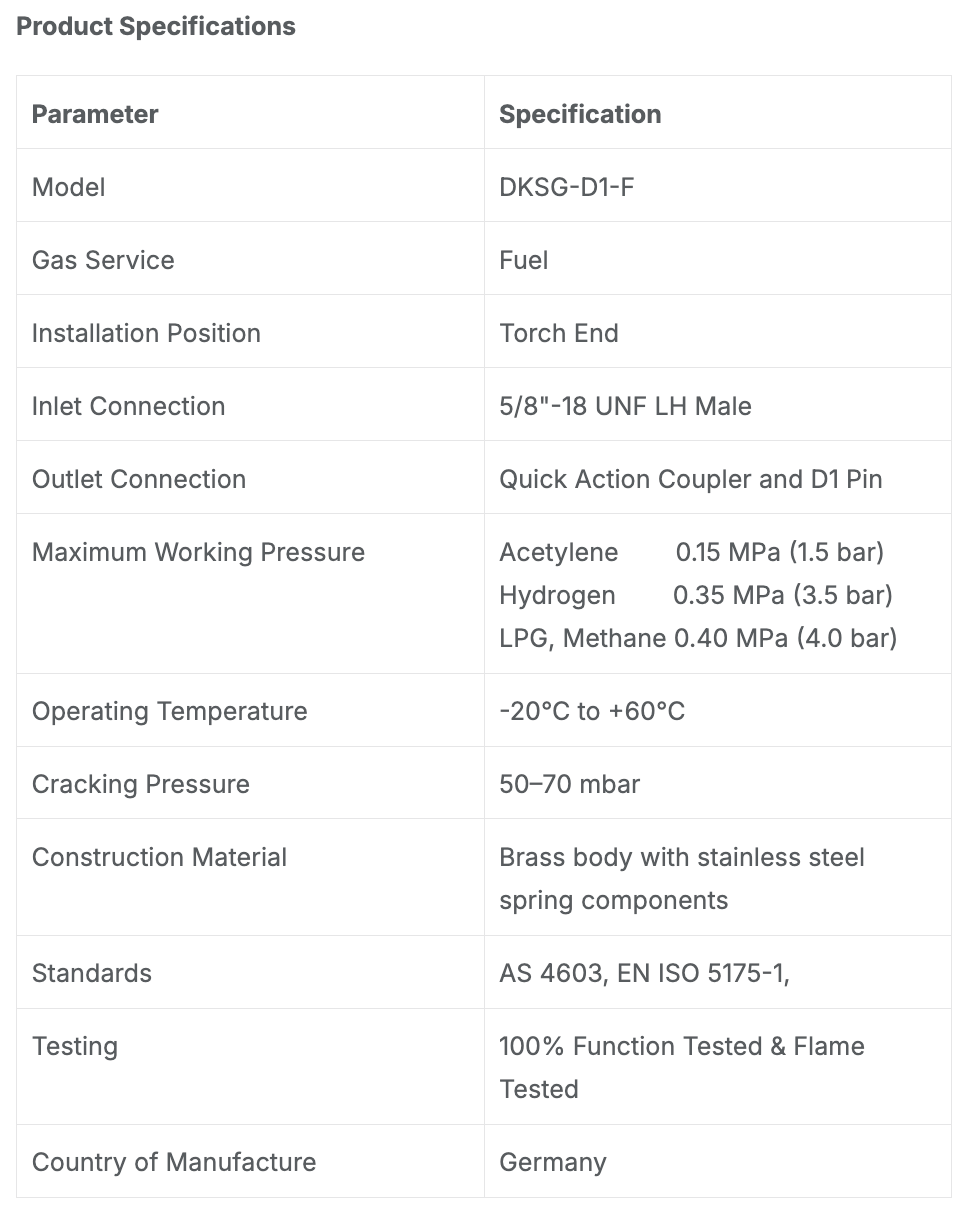Click the 5/8"-18 UNF LH Male text
Screen dimensions: 976x1218
625,406
